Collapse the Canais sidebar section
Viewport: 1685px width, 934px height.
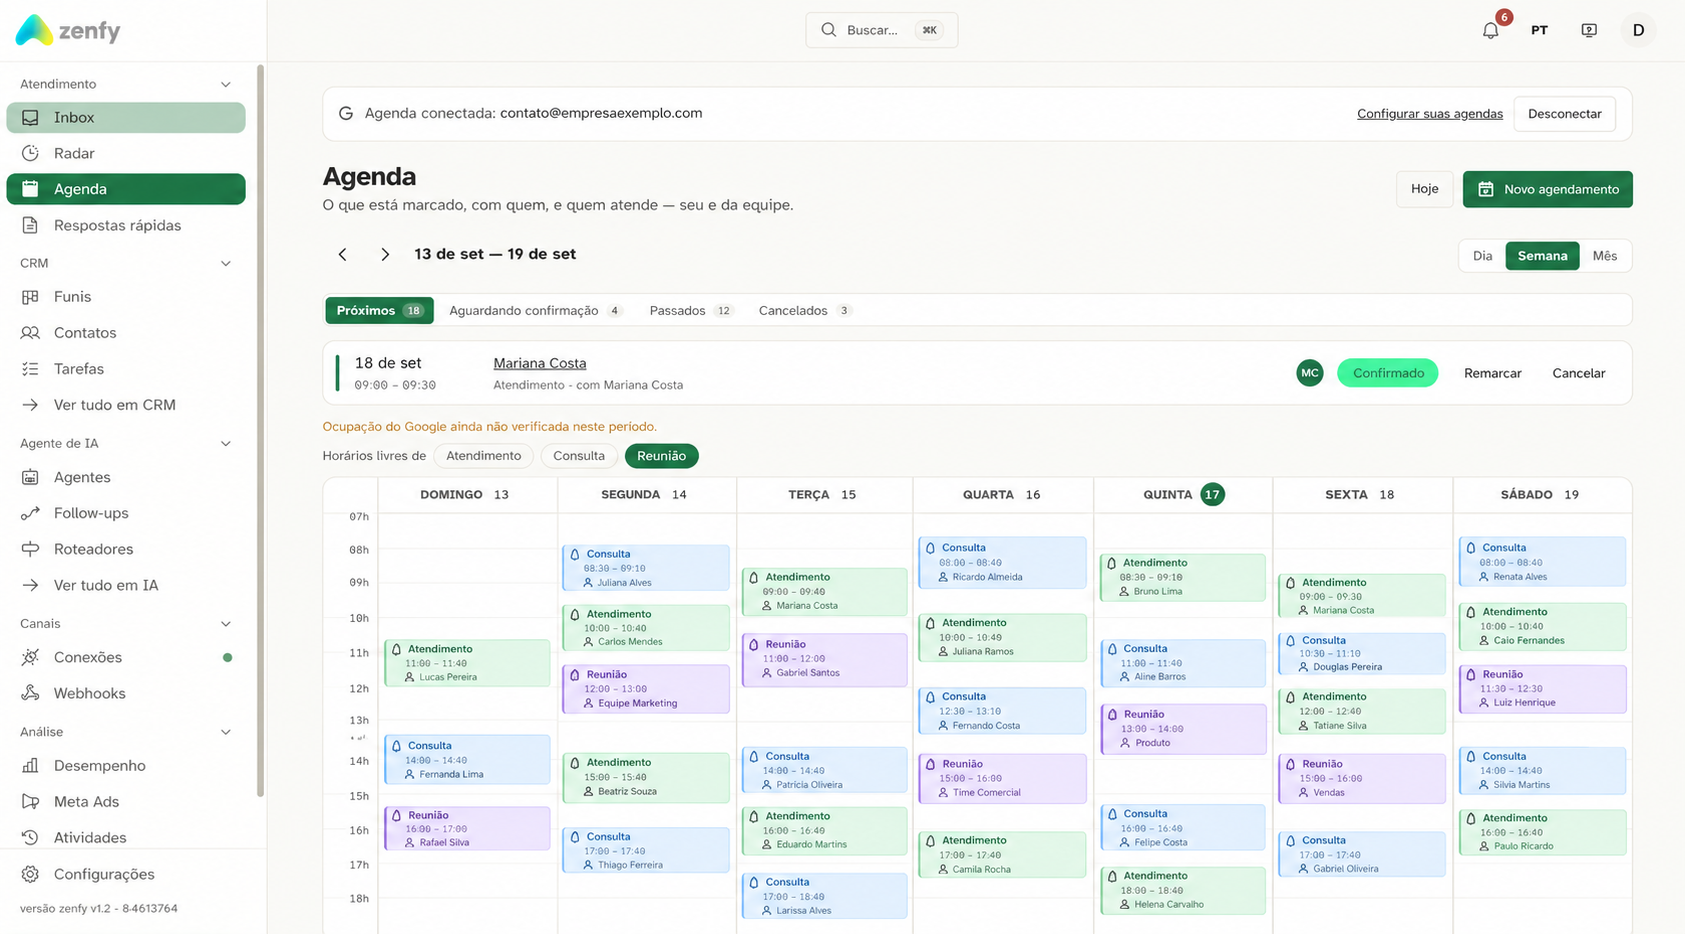click(226, 623)
